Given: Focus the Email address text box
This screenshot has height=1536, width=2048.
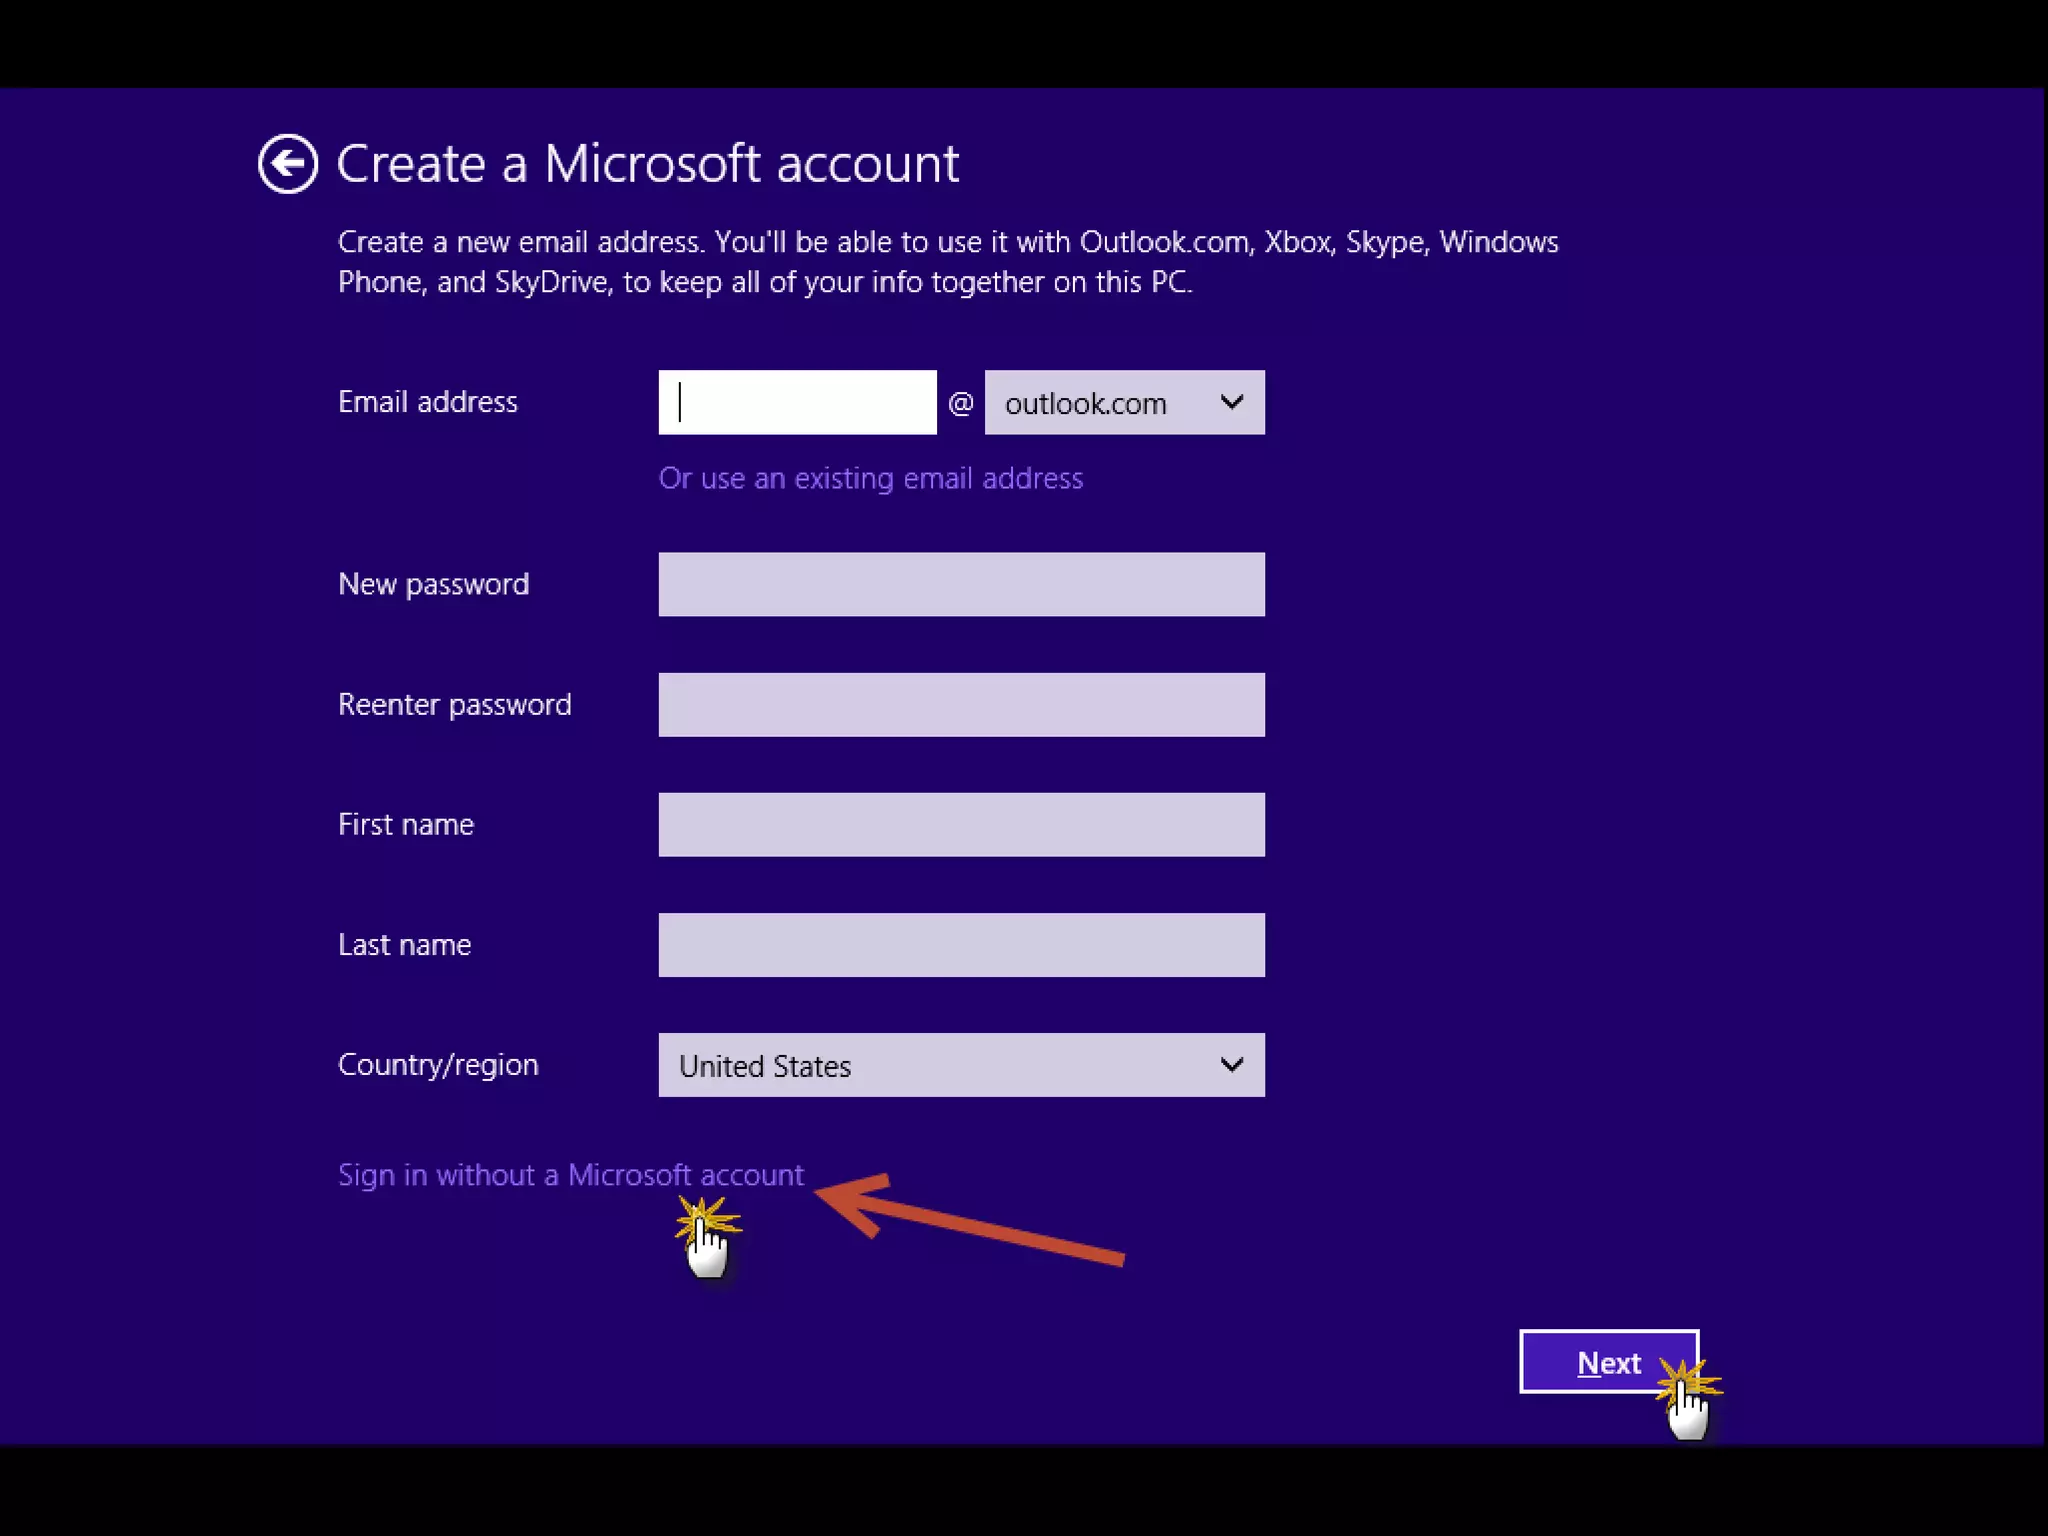Looking at the screenshot, I should [x=797, y=402].
